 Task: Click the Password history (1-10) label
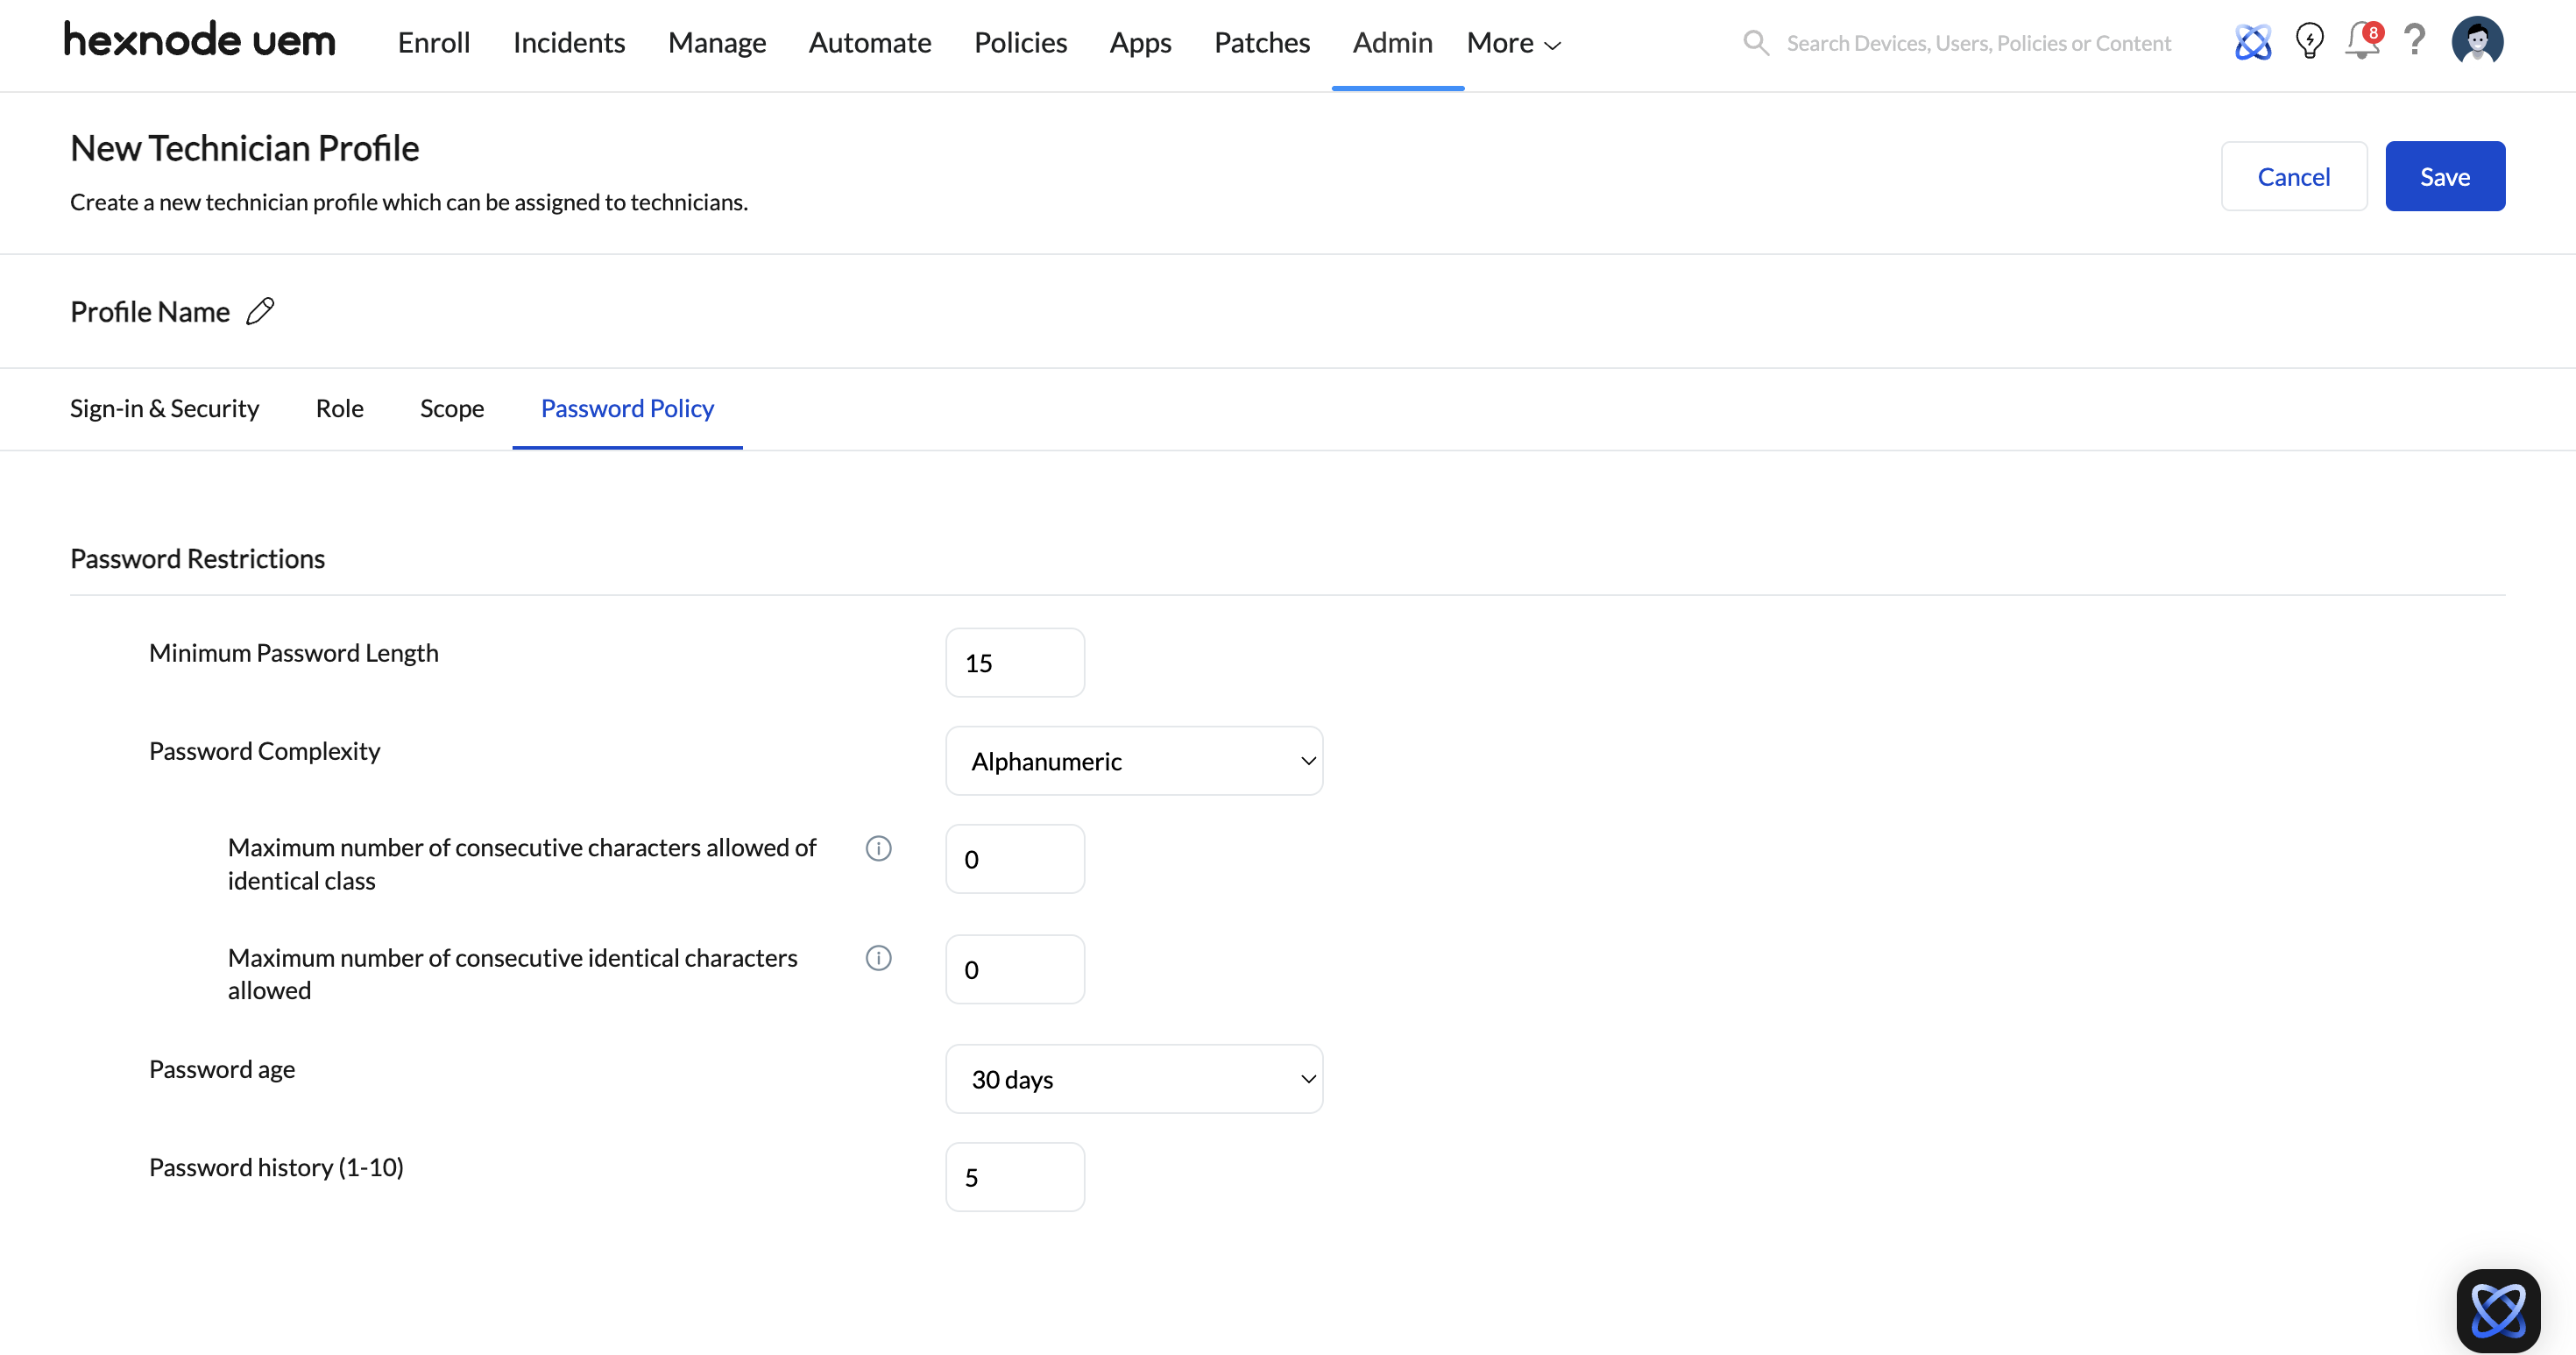(x=276, y=1167)
